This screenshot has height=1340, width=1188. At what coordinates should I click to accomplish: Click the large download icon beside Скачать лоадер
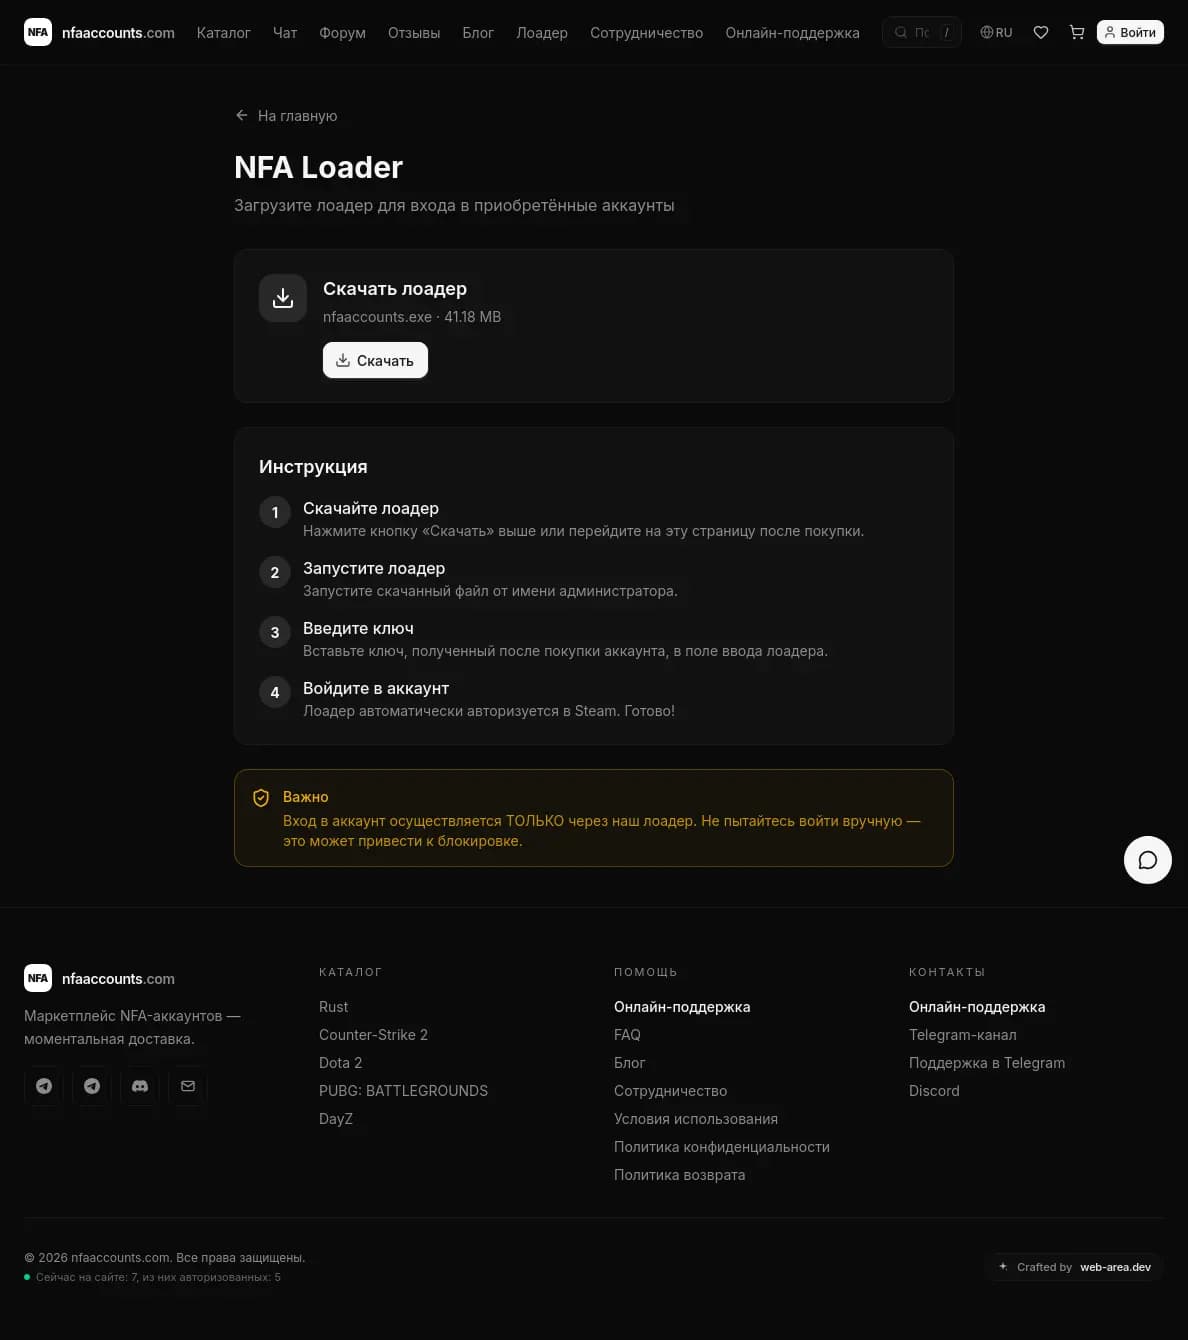coord(283,298)
